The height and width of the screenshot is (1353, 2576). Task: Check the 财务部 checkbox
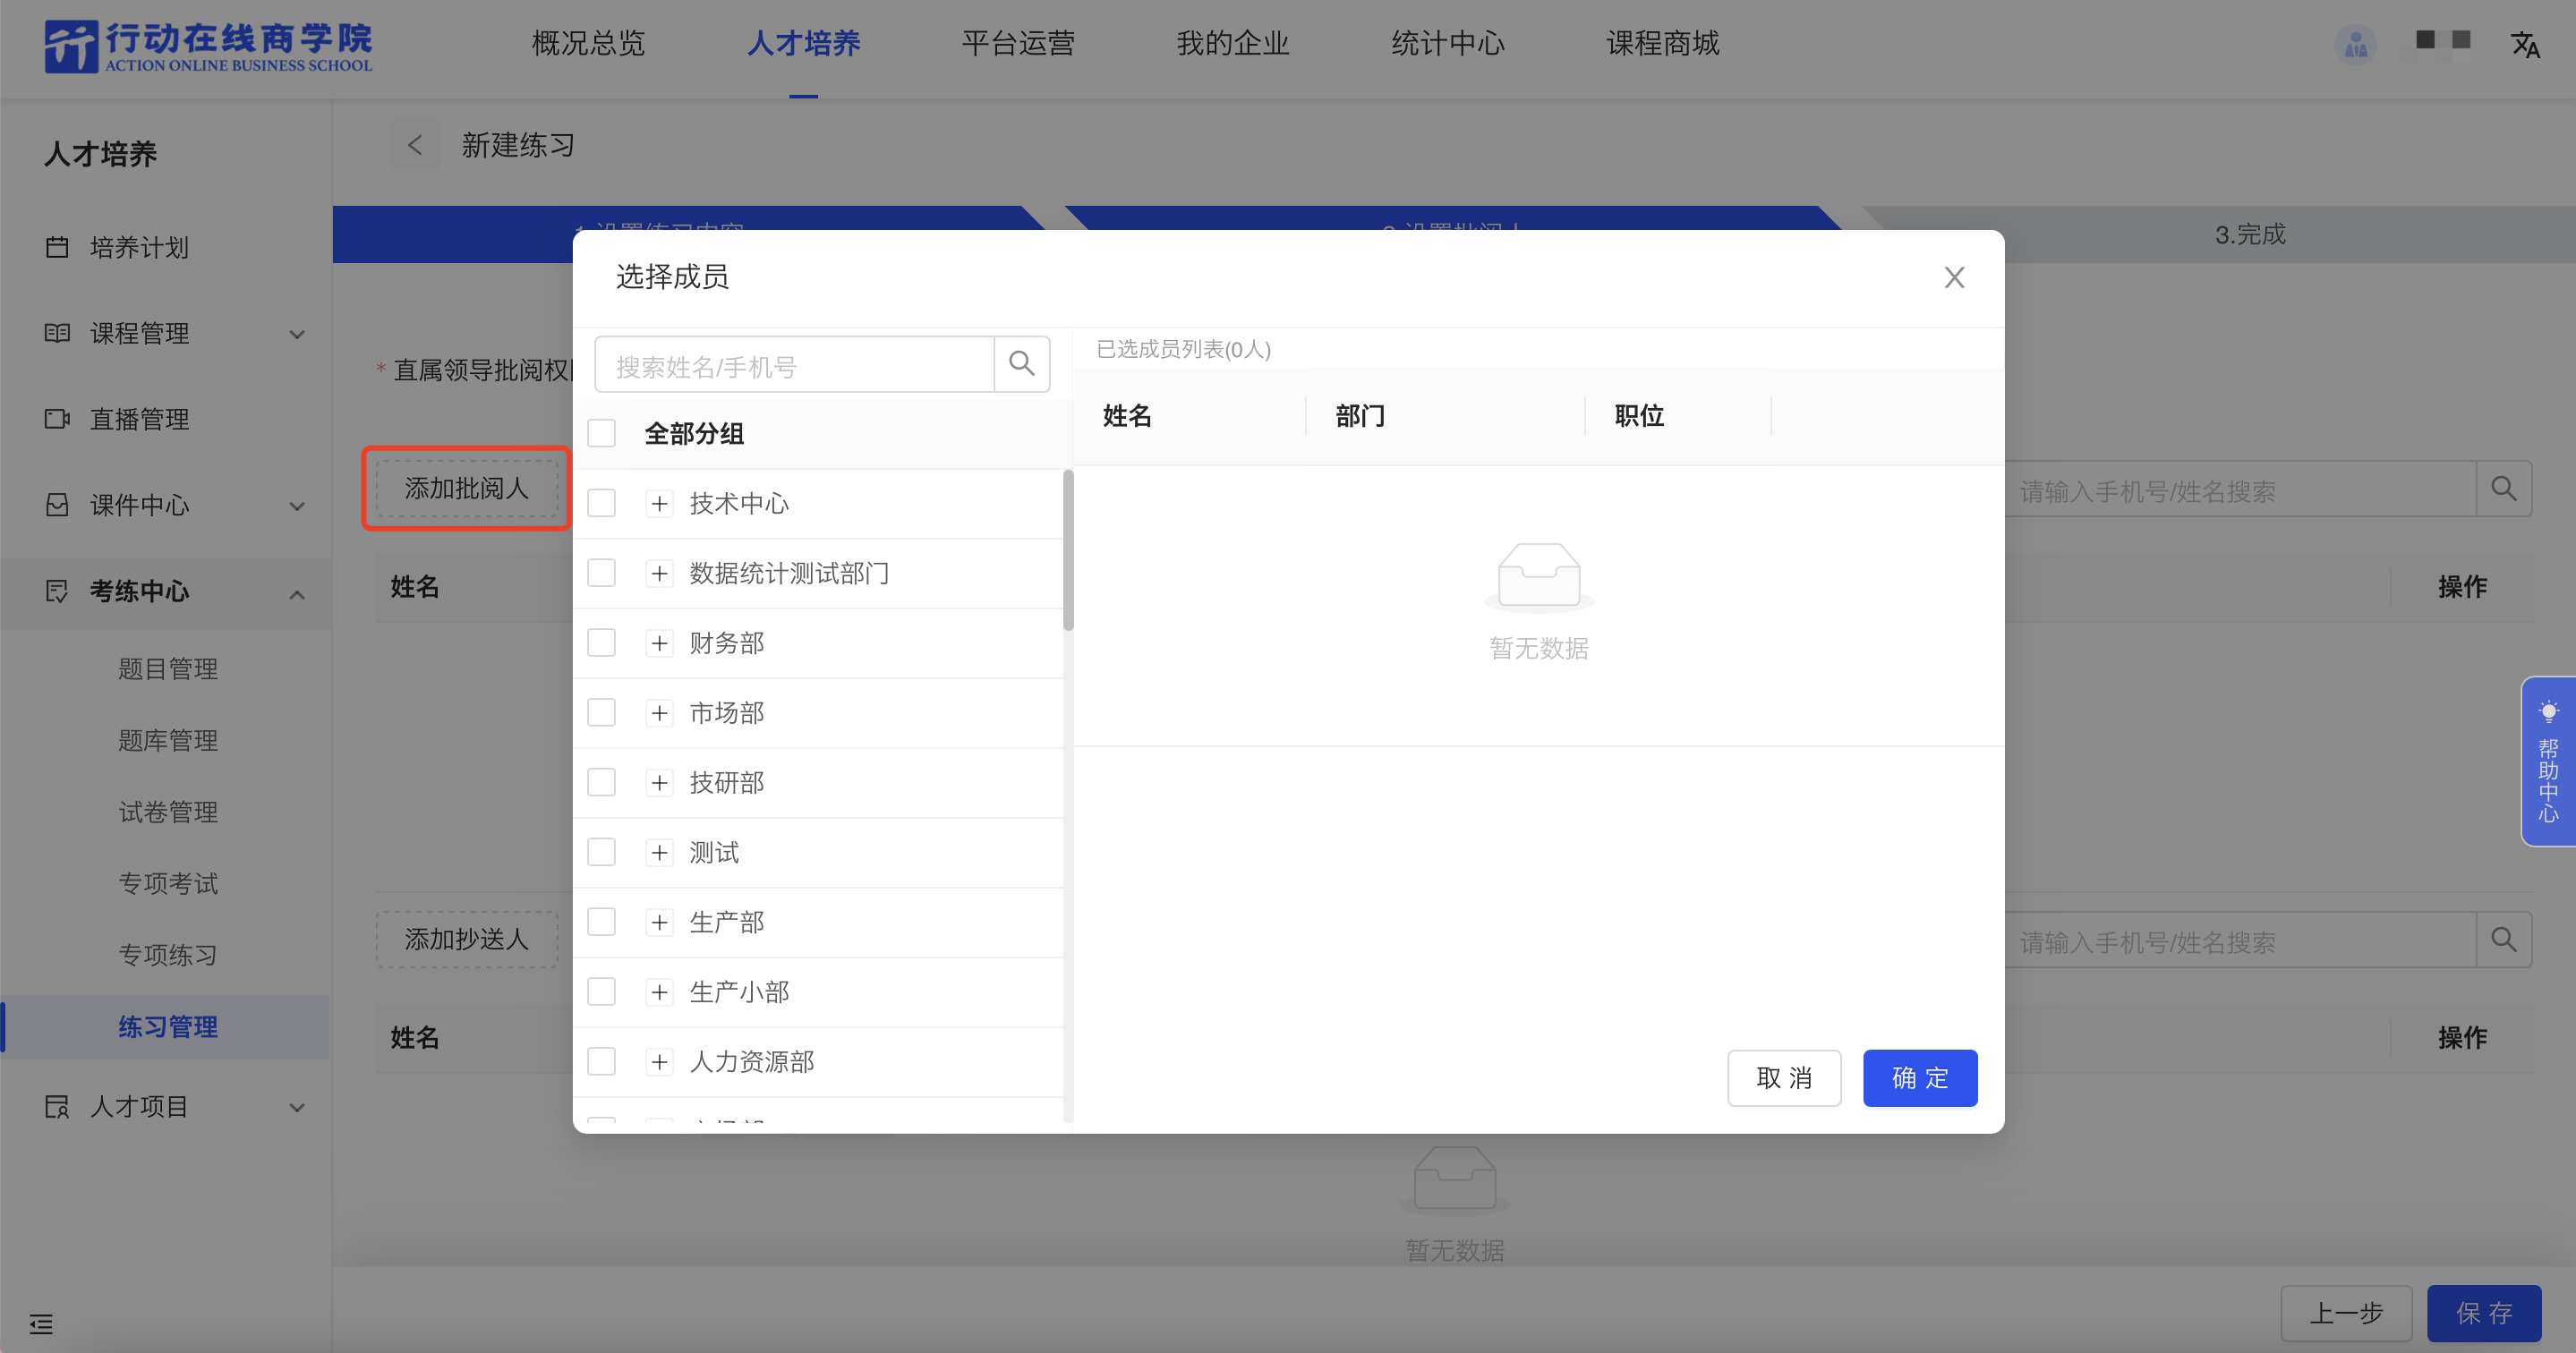point(601,643)
